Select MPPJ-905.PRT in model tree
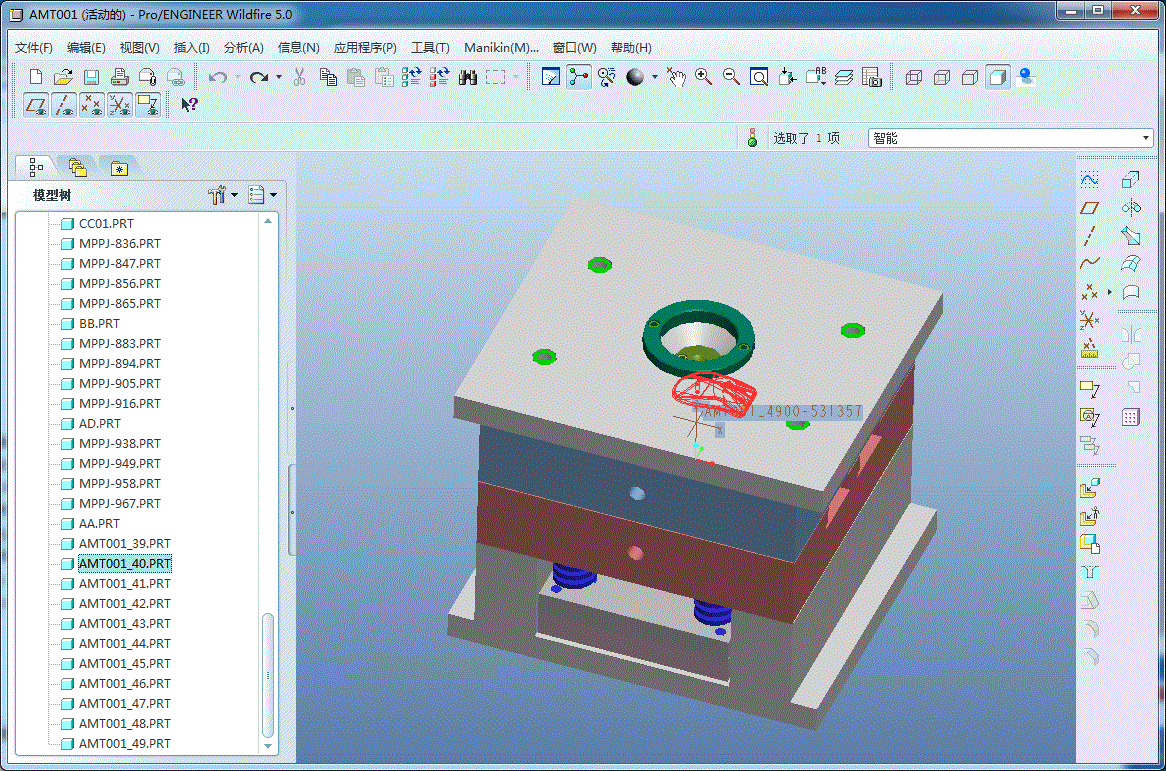This screenshot has width=1166, height=771. pyautogui.click(x=119, y=383)
